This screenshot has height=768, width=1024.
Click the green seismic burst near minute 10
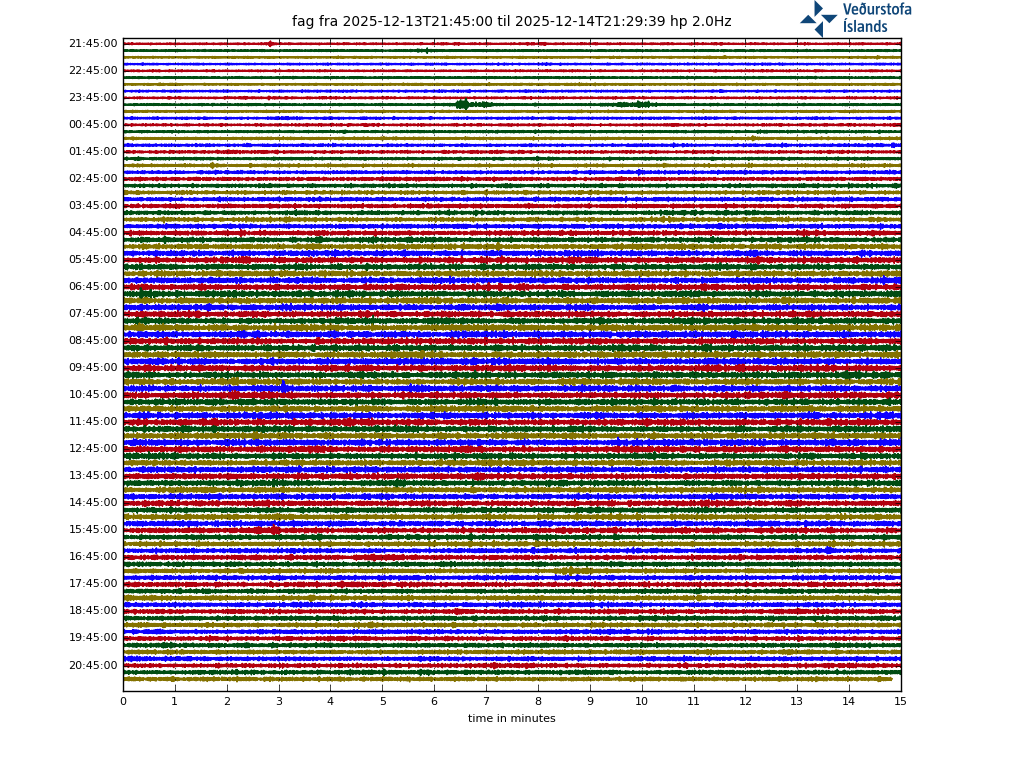click(635, 104)
